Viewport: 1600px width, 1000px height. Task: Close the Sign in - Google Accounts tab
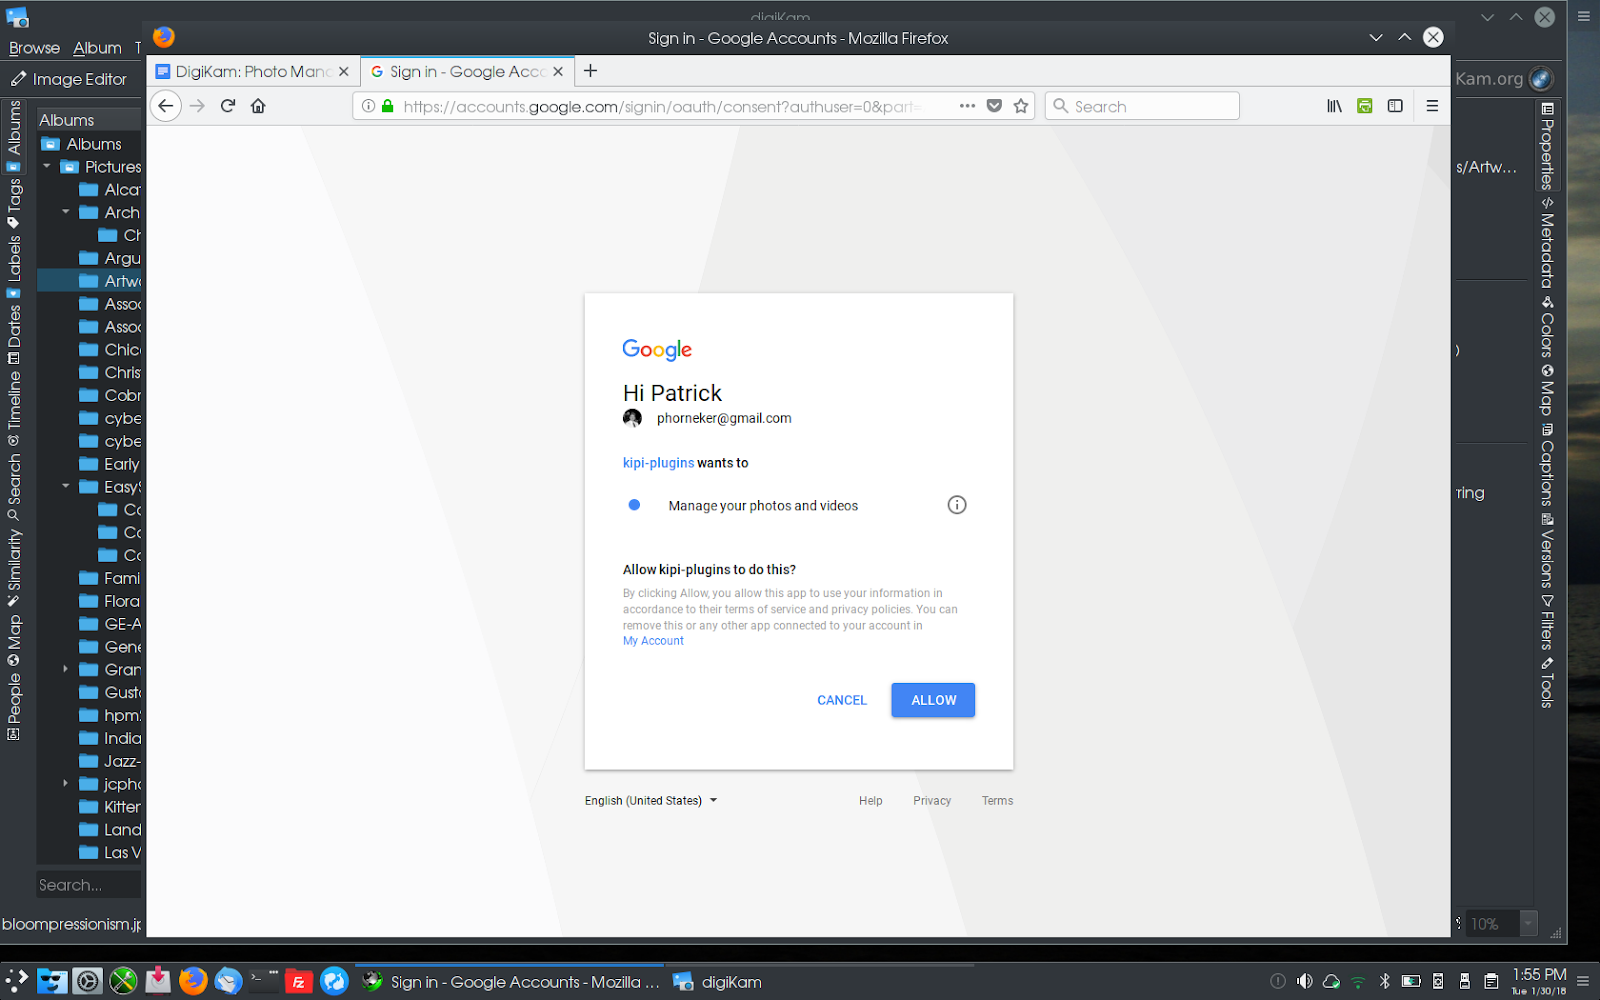(x=558, y=72)
